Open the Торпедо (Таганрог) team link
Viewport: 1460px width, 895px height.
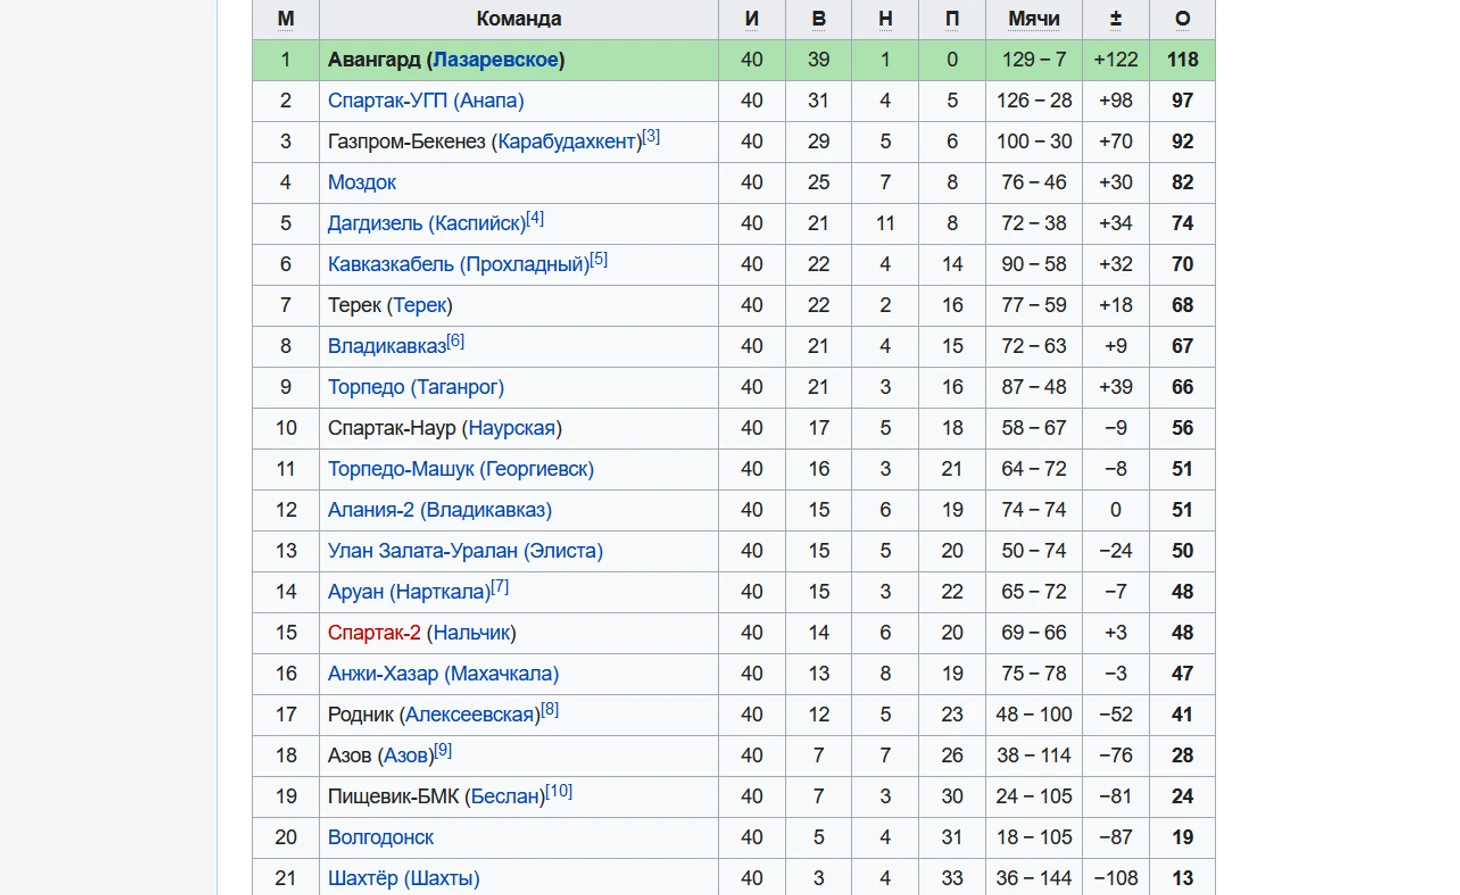(415, 388)
